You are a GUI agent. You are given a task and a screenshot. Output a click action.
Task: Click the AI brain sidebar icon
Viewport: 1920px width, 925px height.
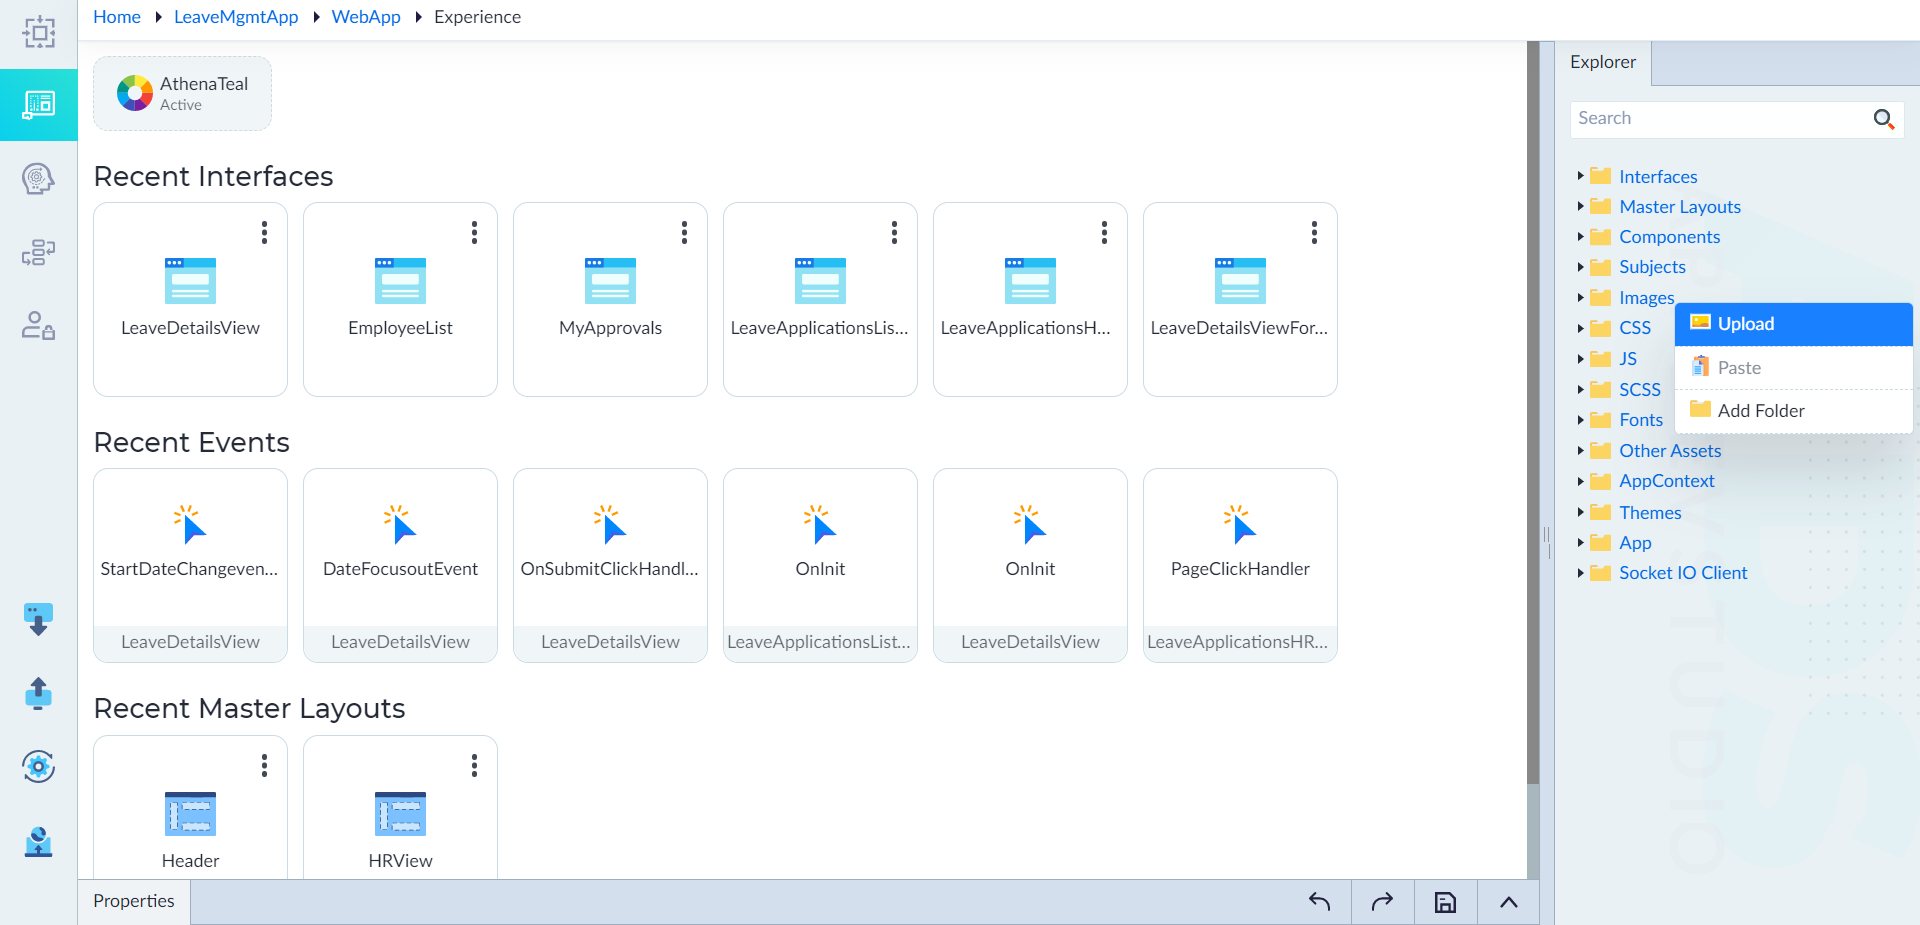[38, 179]
